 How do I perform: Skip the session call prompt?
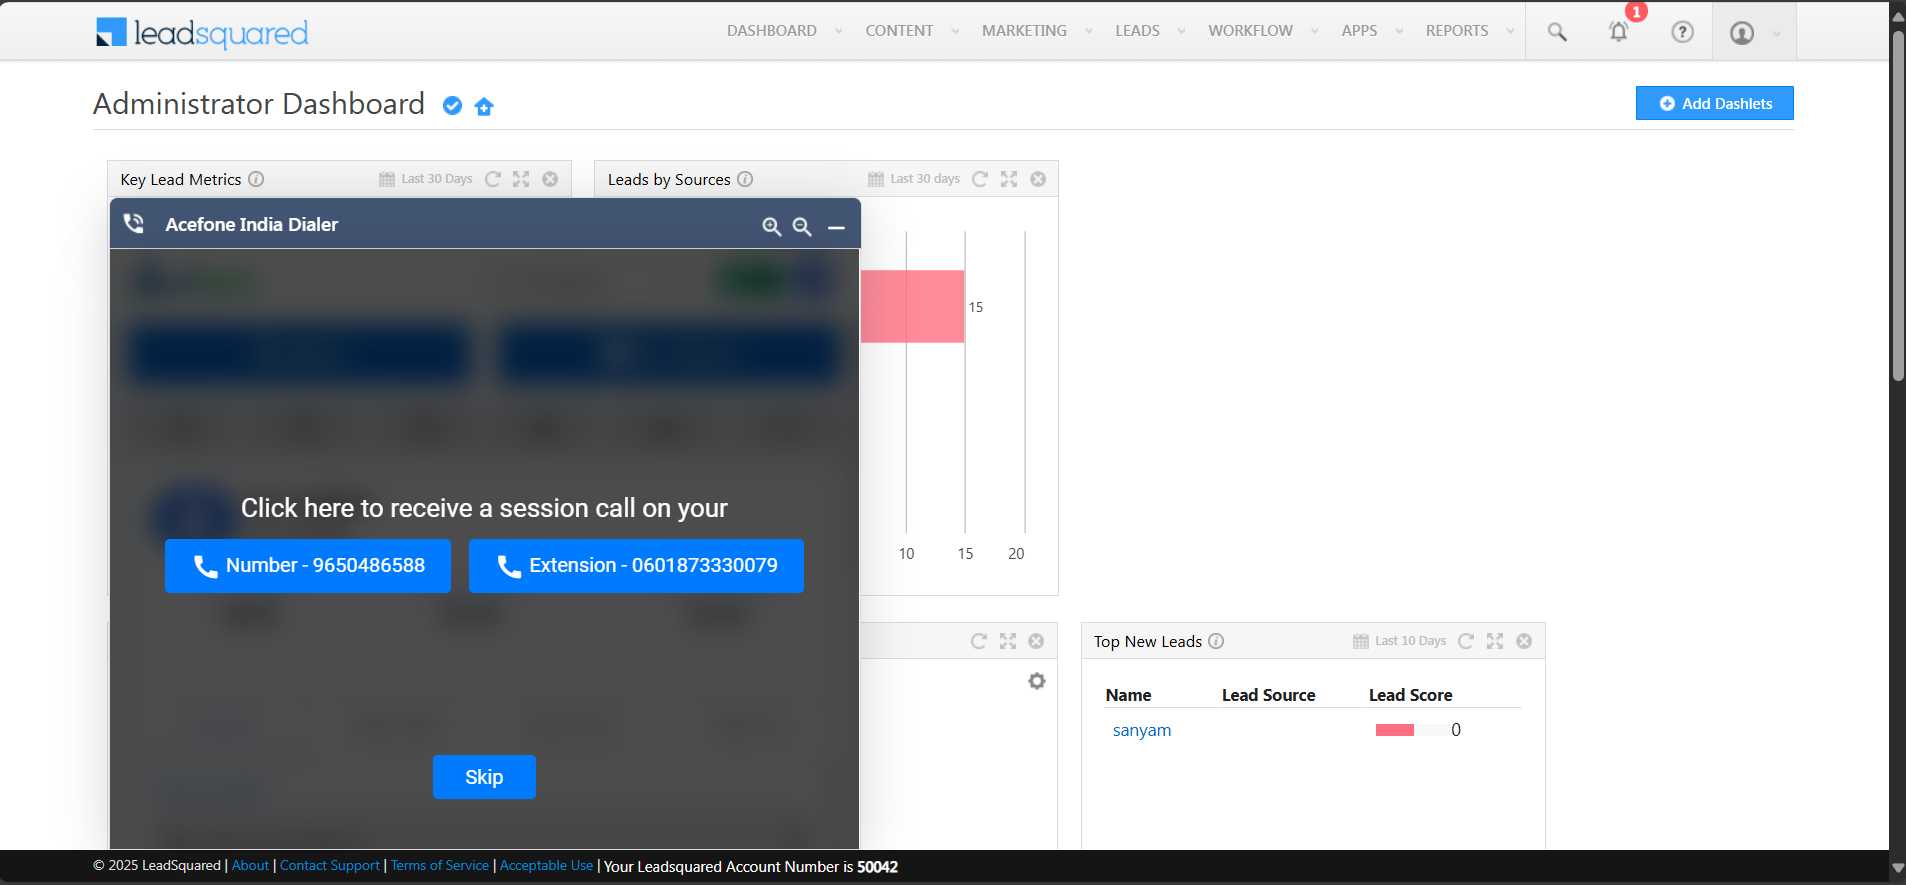point(484,777)
